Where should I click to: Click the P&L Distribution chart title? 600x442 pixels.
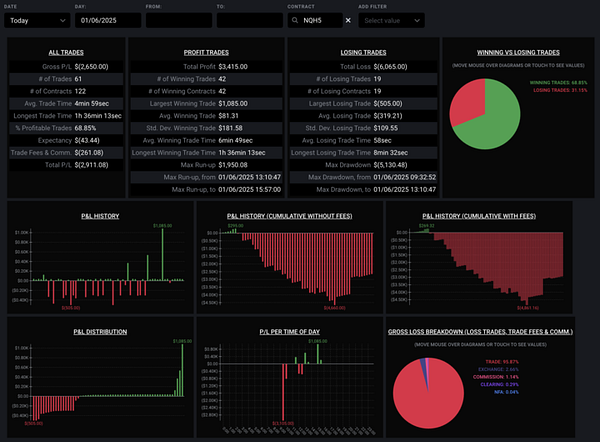pyautogui.click(x=100, y=332)
